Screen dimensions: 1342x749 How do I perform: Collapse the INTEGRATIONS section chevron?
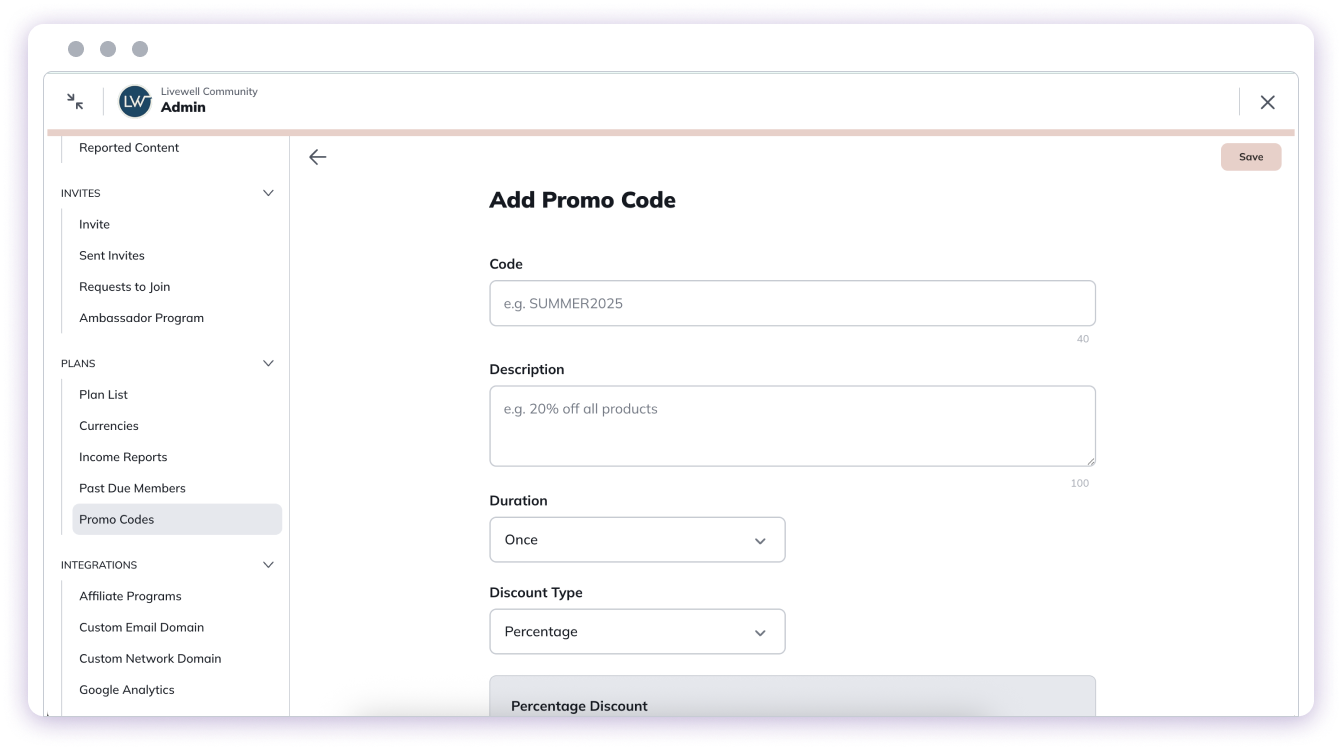(268, 564)
